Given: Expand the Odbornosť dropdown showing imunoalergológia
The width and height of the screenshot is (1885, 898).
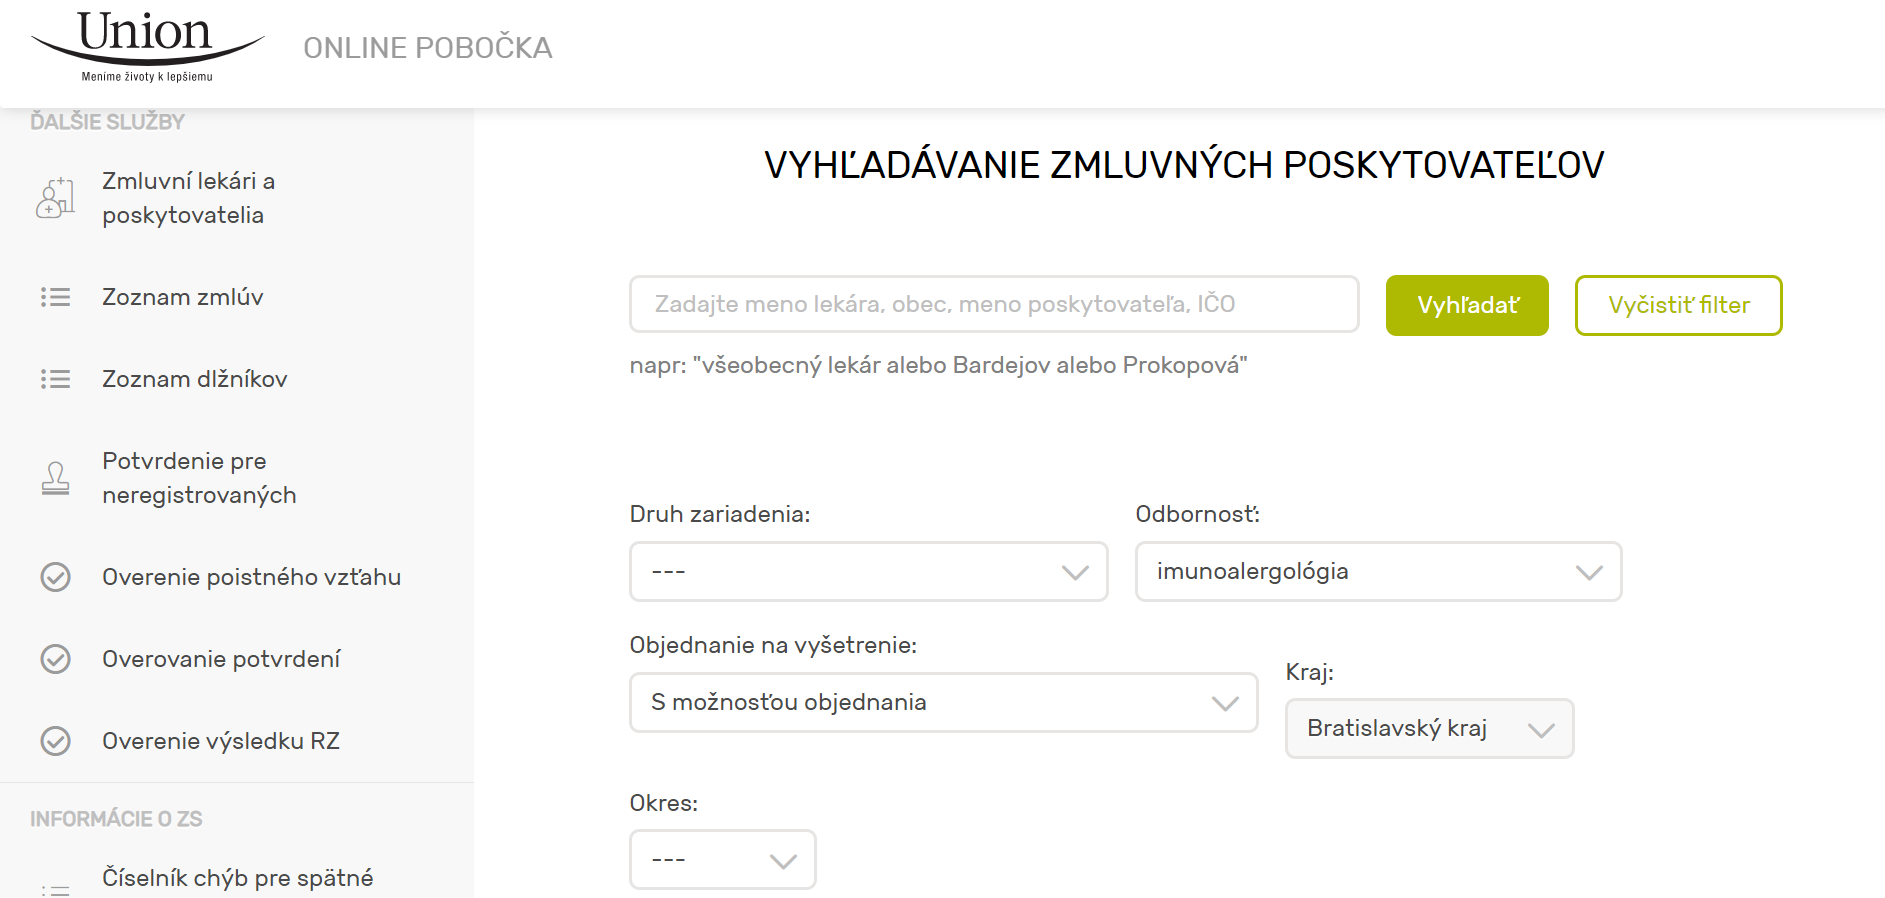Looking at the screenshot, I should [1377, 572].
